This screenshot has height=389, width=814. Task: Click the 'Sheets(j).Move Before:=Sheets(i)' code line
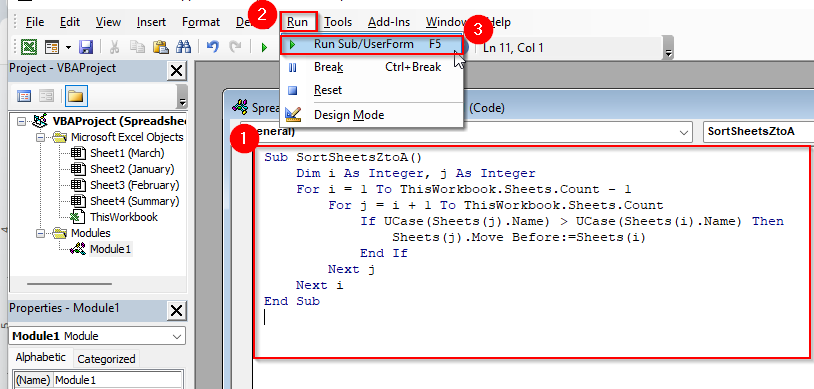point(519,237)
